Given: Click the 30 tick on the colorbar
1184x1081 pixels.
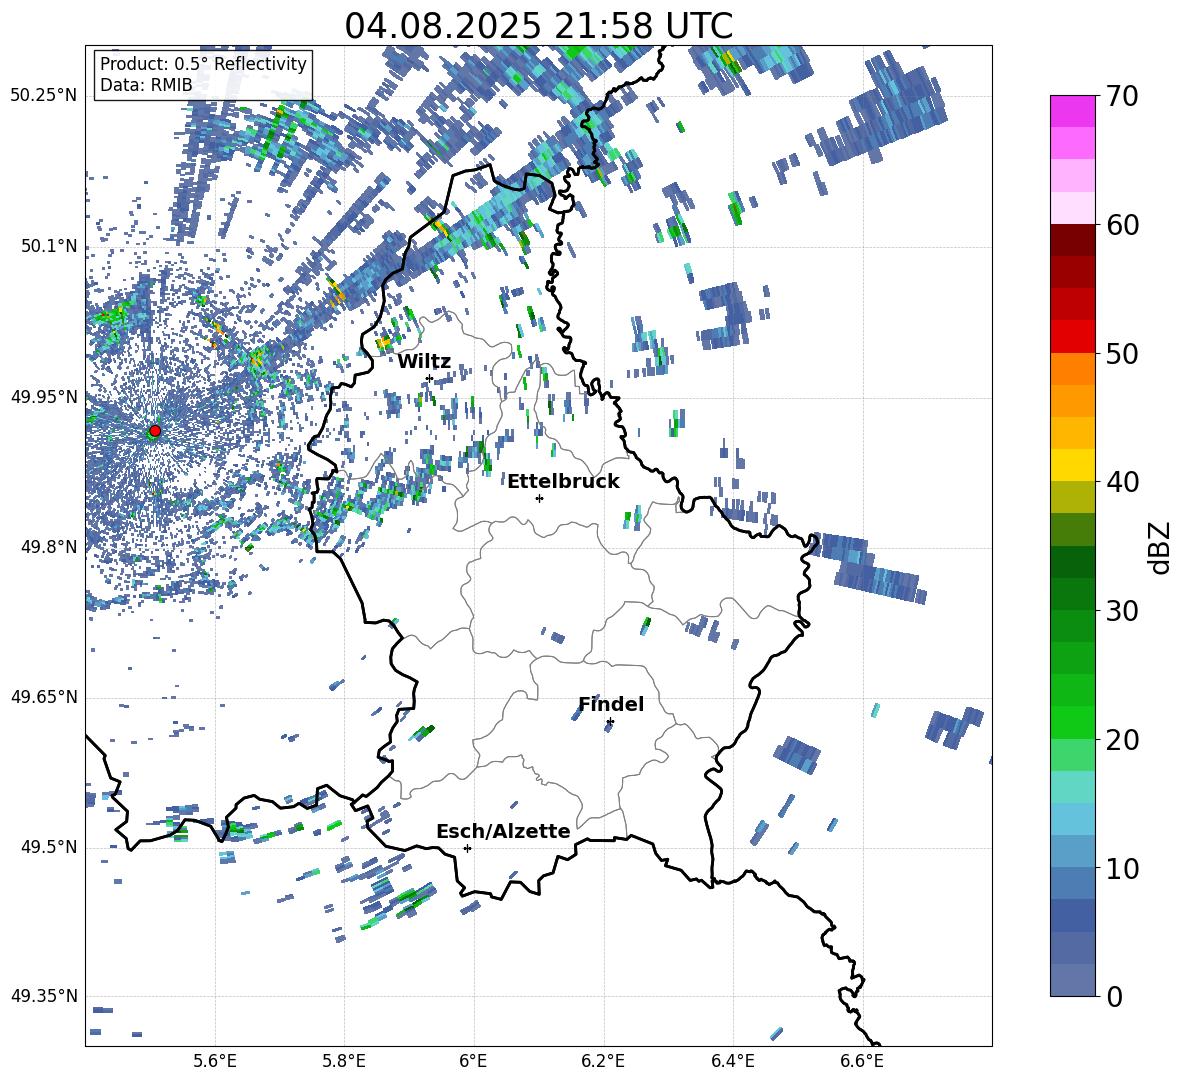Looking at the screenshot, I should (1122, 610).
